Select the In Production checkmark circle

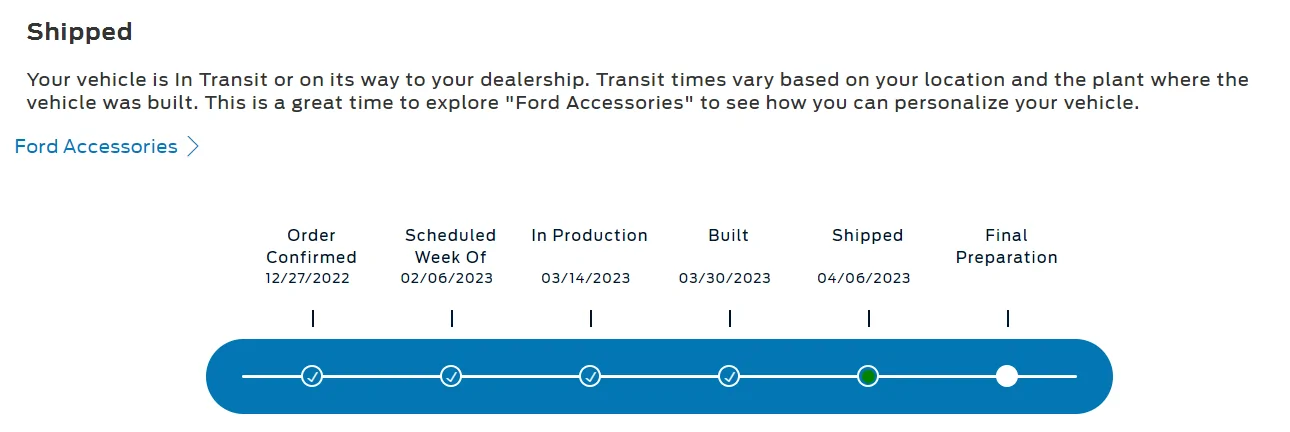point(590,376)
